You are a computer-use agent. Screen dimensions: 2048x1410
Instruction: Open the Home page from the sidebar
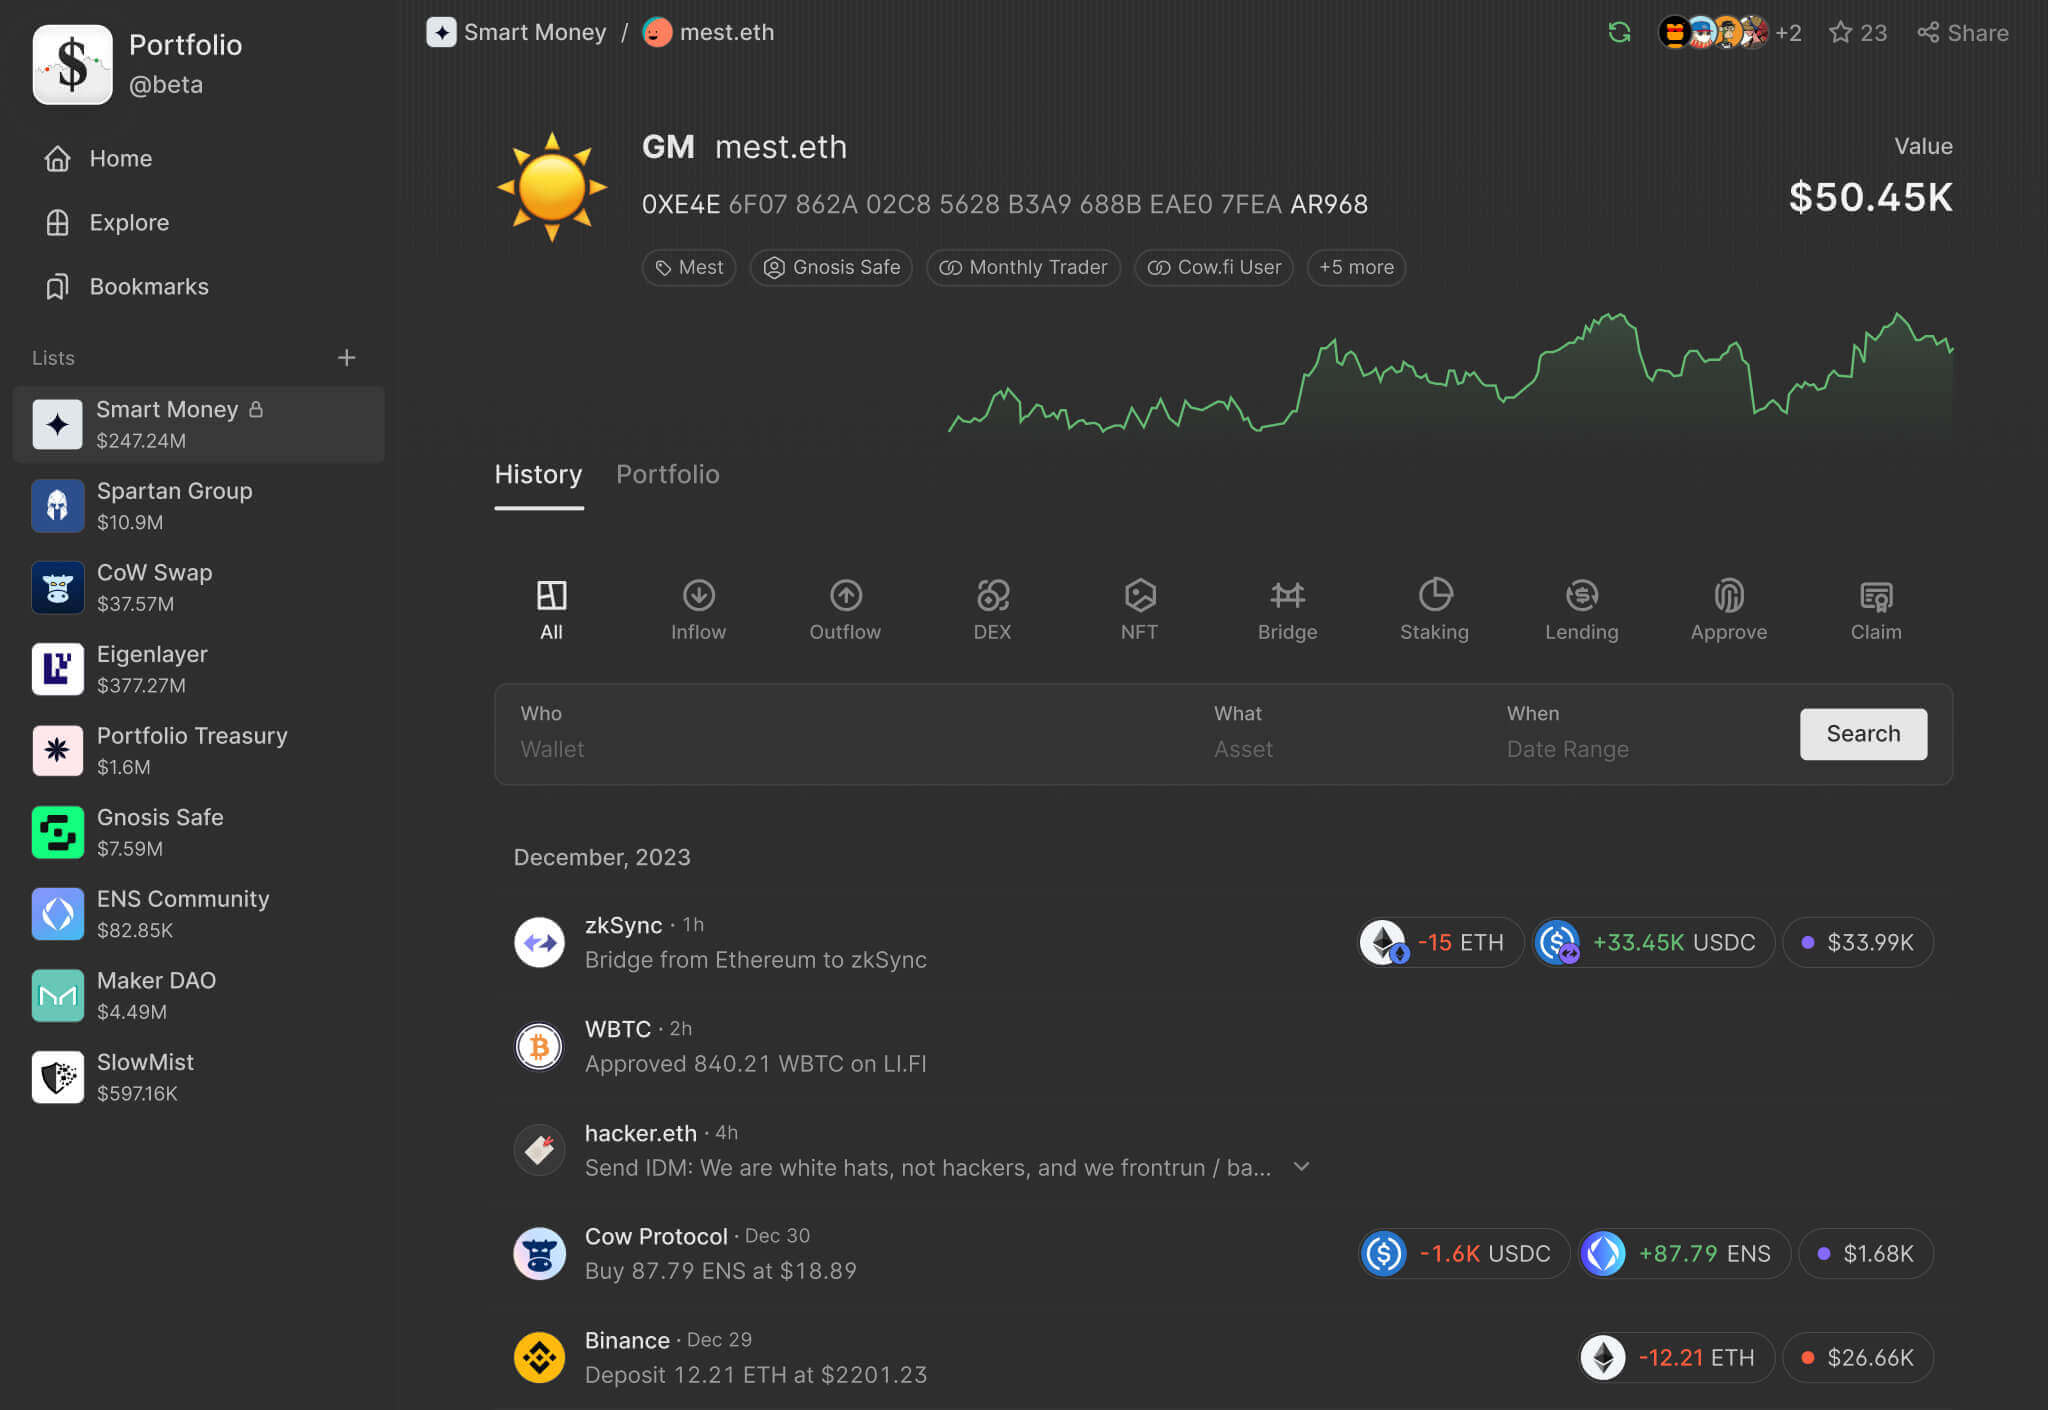point(120,158)
